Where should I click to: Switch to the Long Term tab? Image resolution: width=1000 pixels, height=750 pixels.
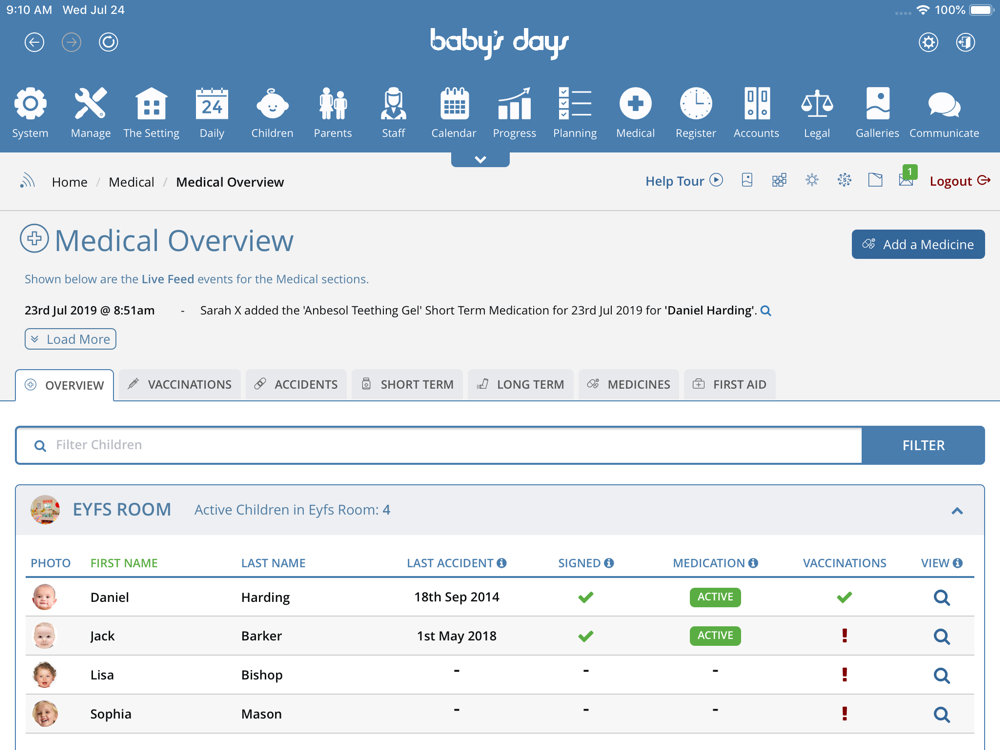click(520, 385)
